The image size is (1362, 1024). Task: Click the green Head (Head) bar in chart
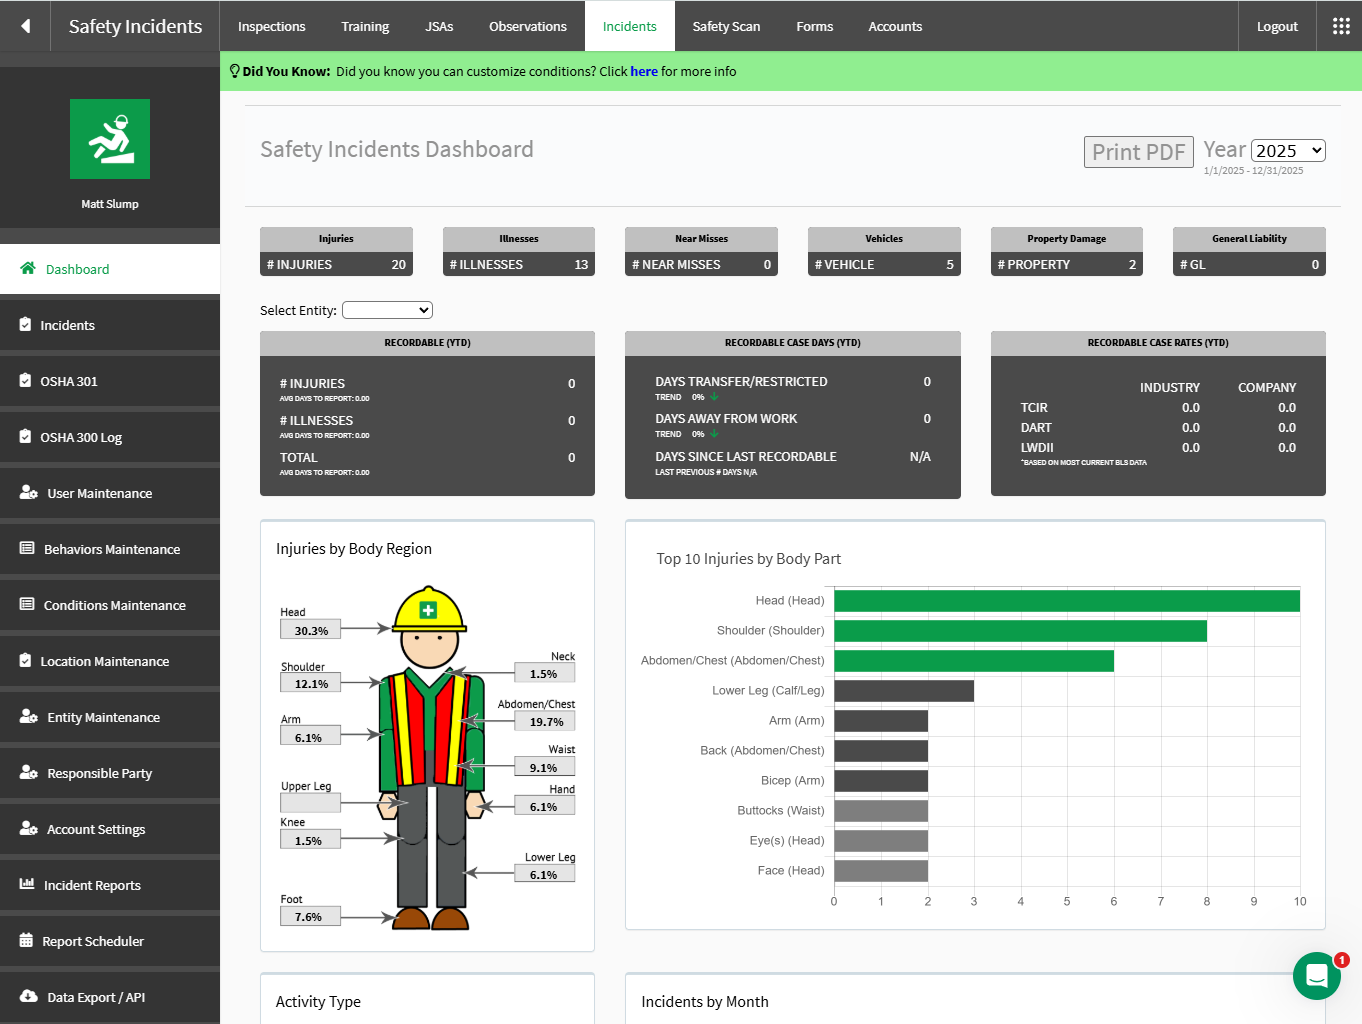point(1067,601)
